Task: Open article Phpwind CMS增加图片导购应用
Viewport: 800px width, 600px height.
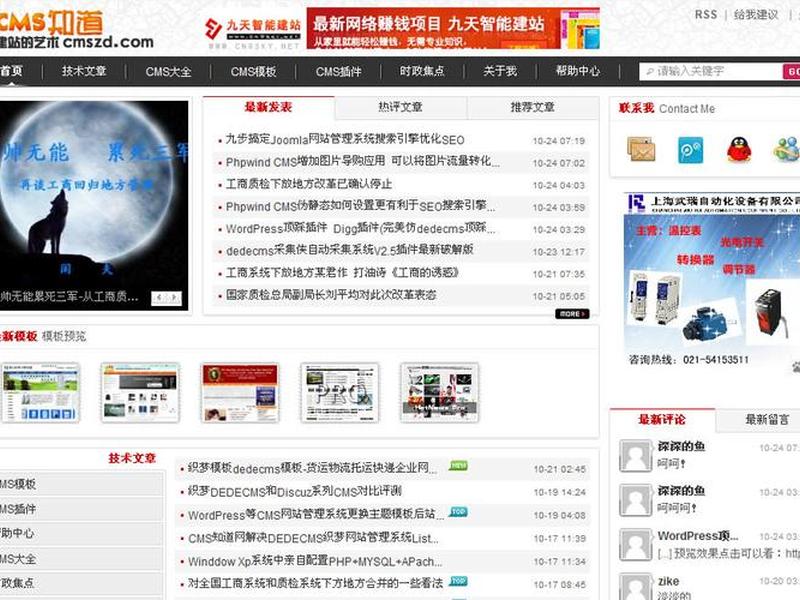Action: click(363, 162)
